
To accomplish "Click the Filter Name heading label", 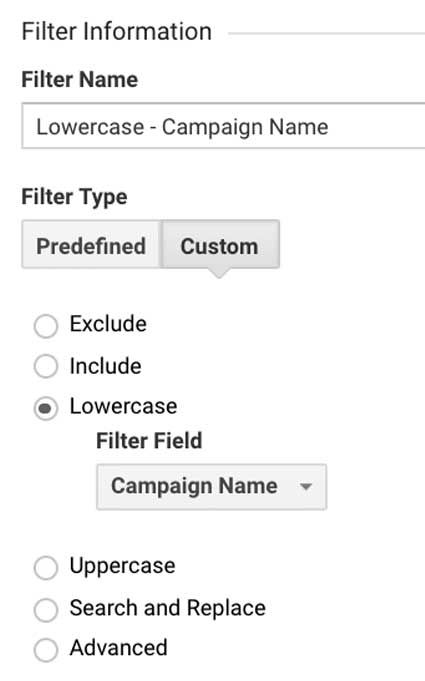I will pyautogui.click(x=80, y=79).
